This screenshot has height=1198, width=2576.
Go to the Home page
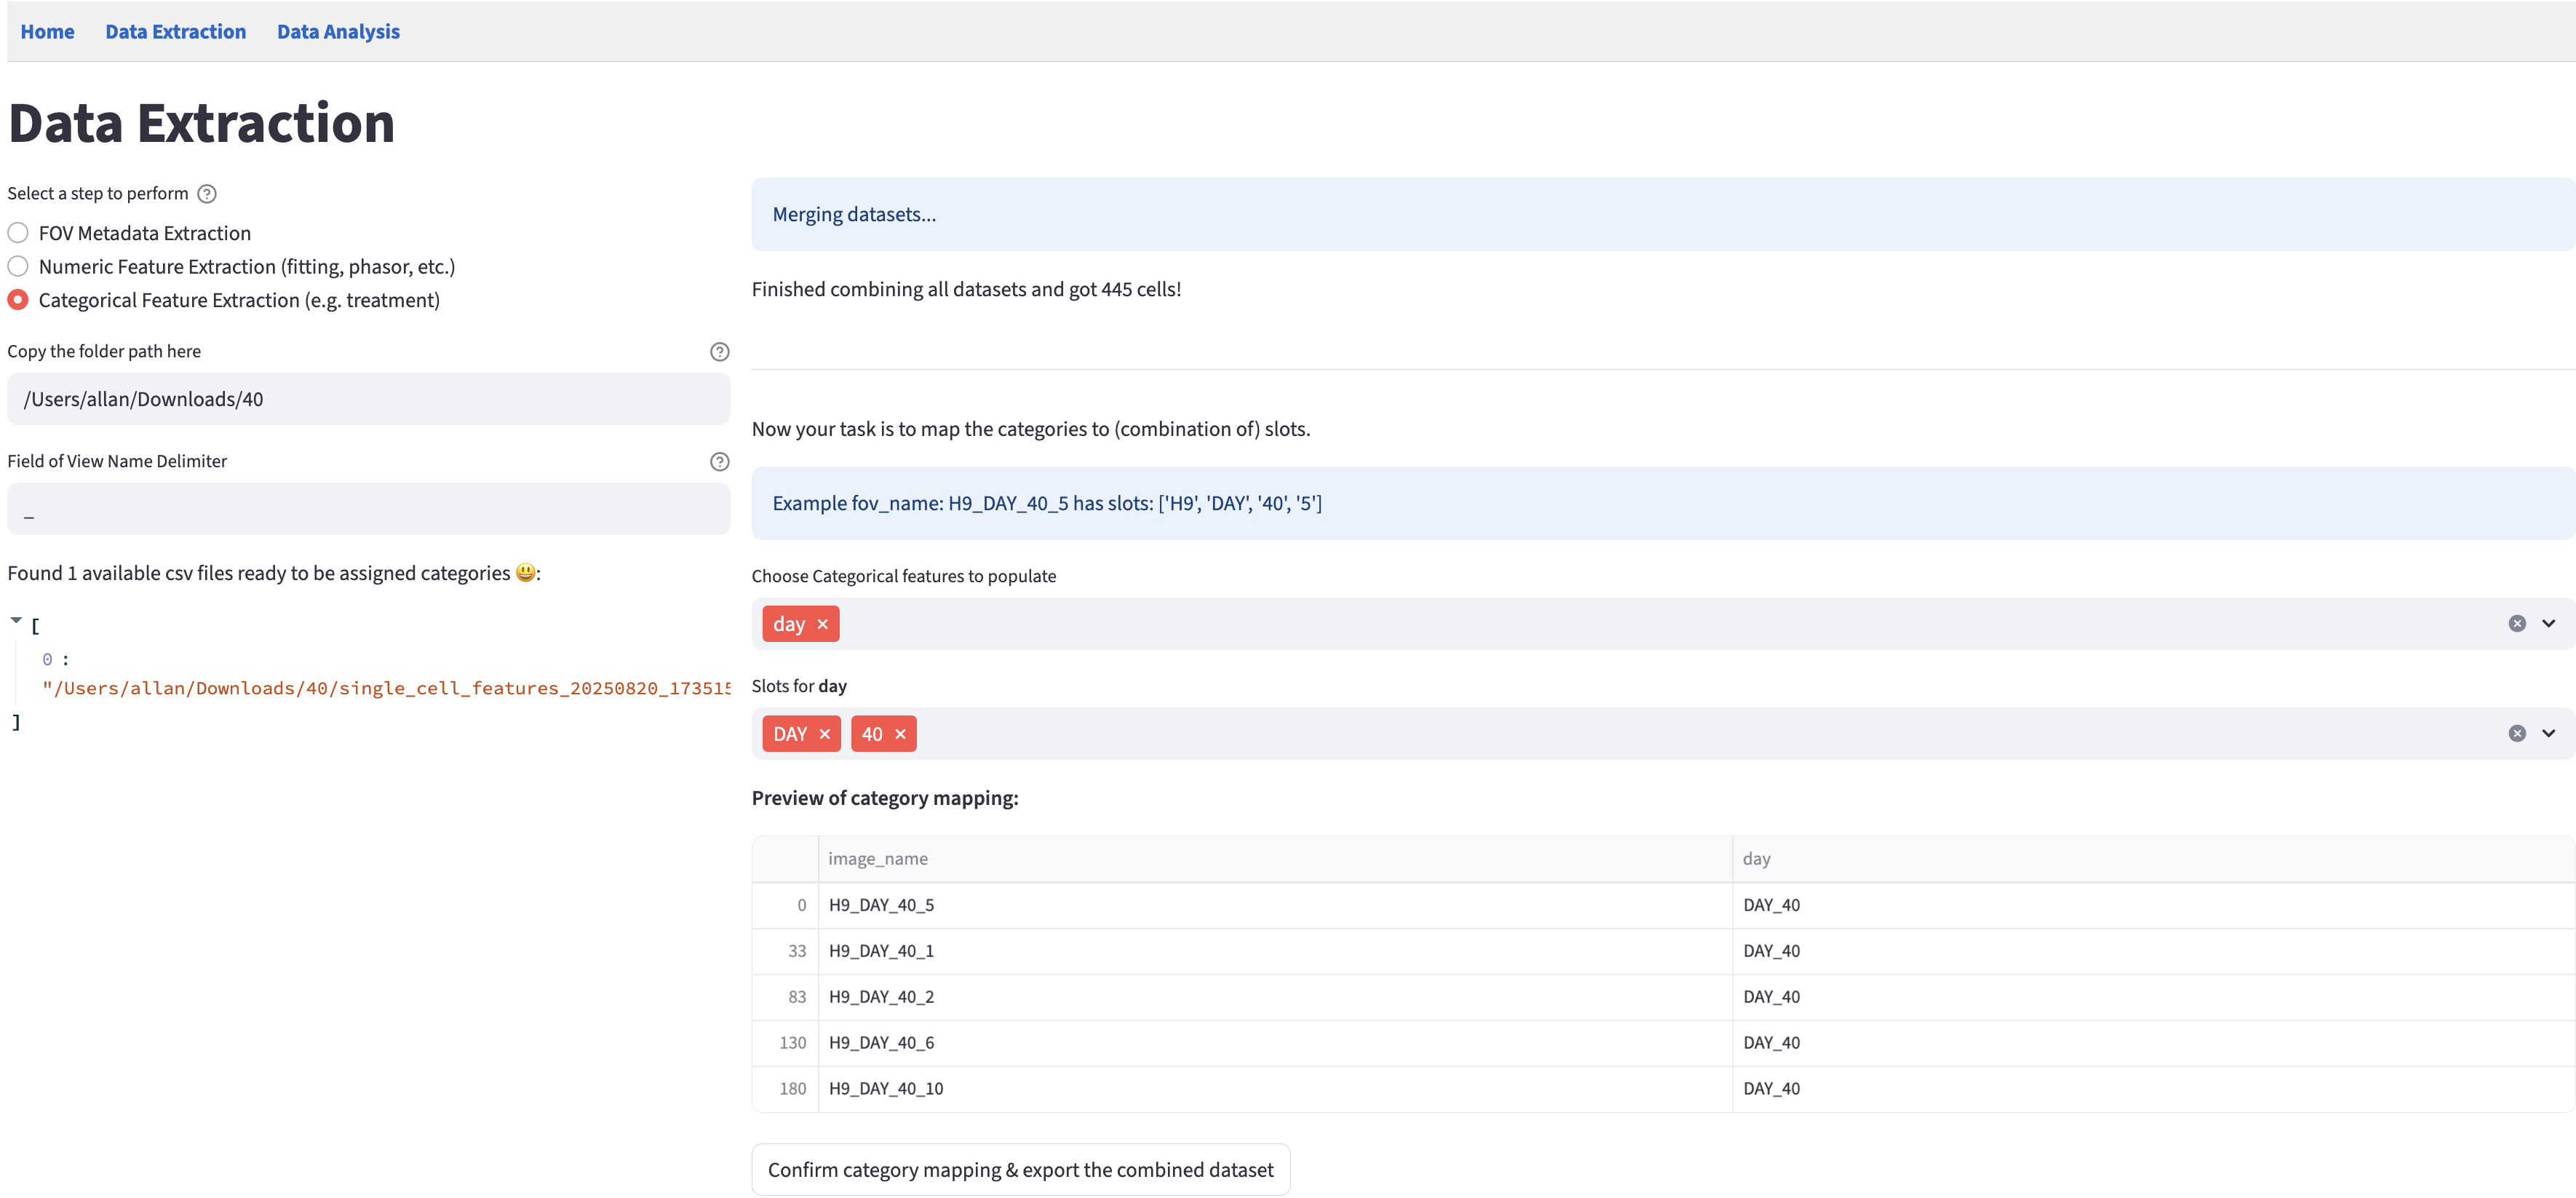coord(47,32)
